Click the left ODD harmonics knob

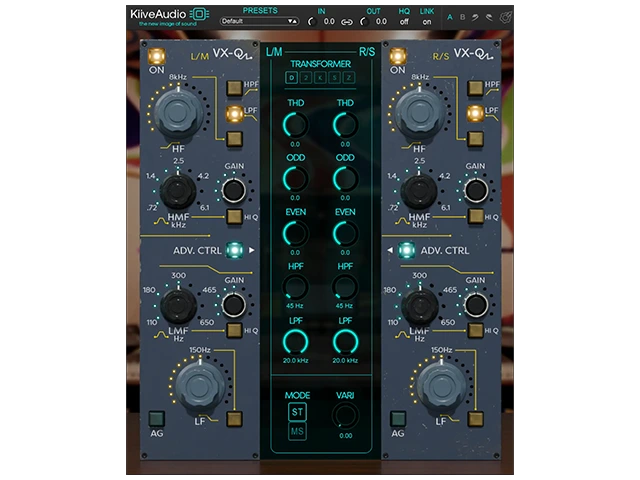coord(296,179)
